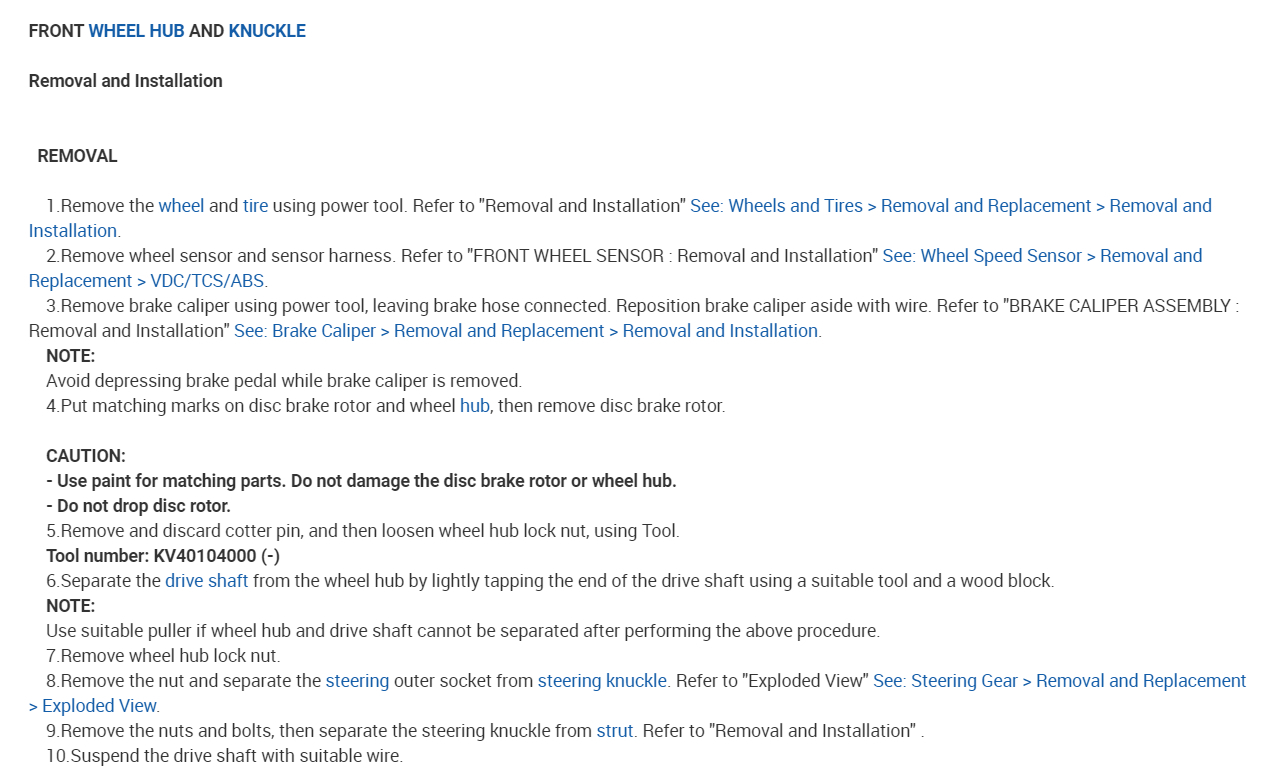Click the 'Avoid depressing brake pedal' note text
Screen dimensions: 1280x775
coord(284,381)
